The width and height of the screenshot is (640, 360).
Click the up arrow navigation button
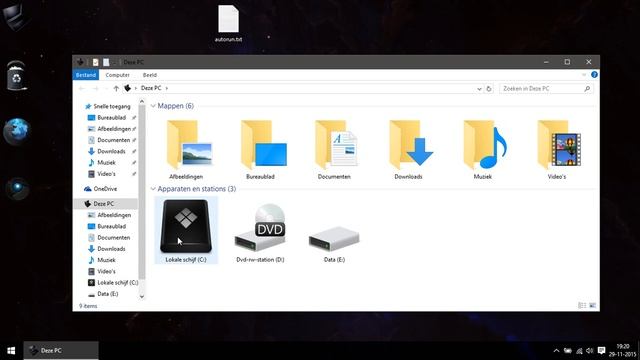pos(116,89)
